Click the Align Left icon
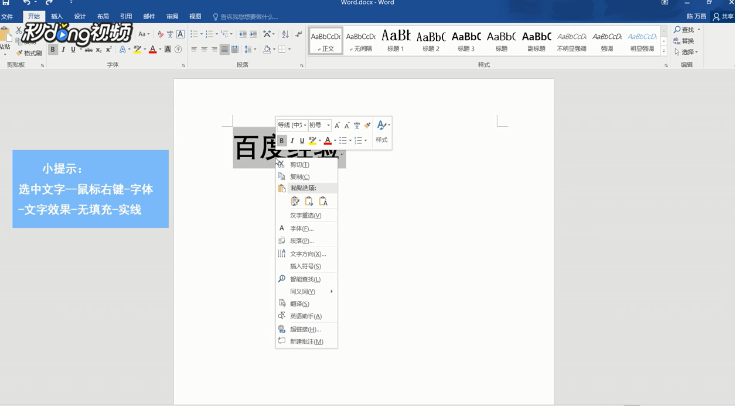 click(194, 49)
